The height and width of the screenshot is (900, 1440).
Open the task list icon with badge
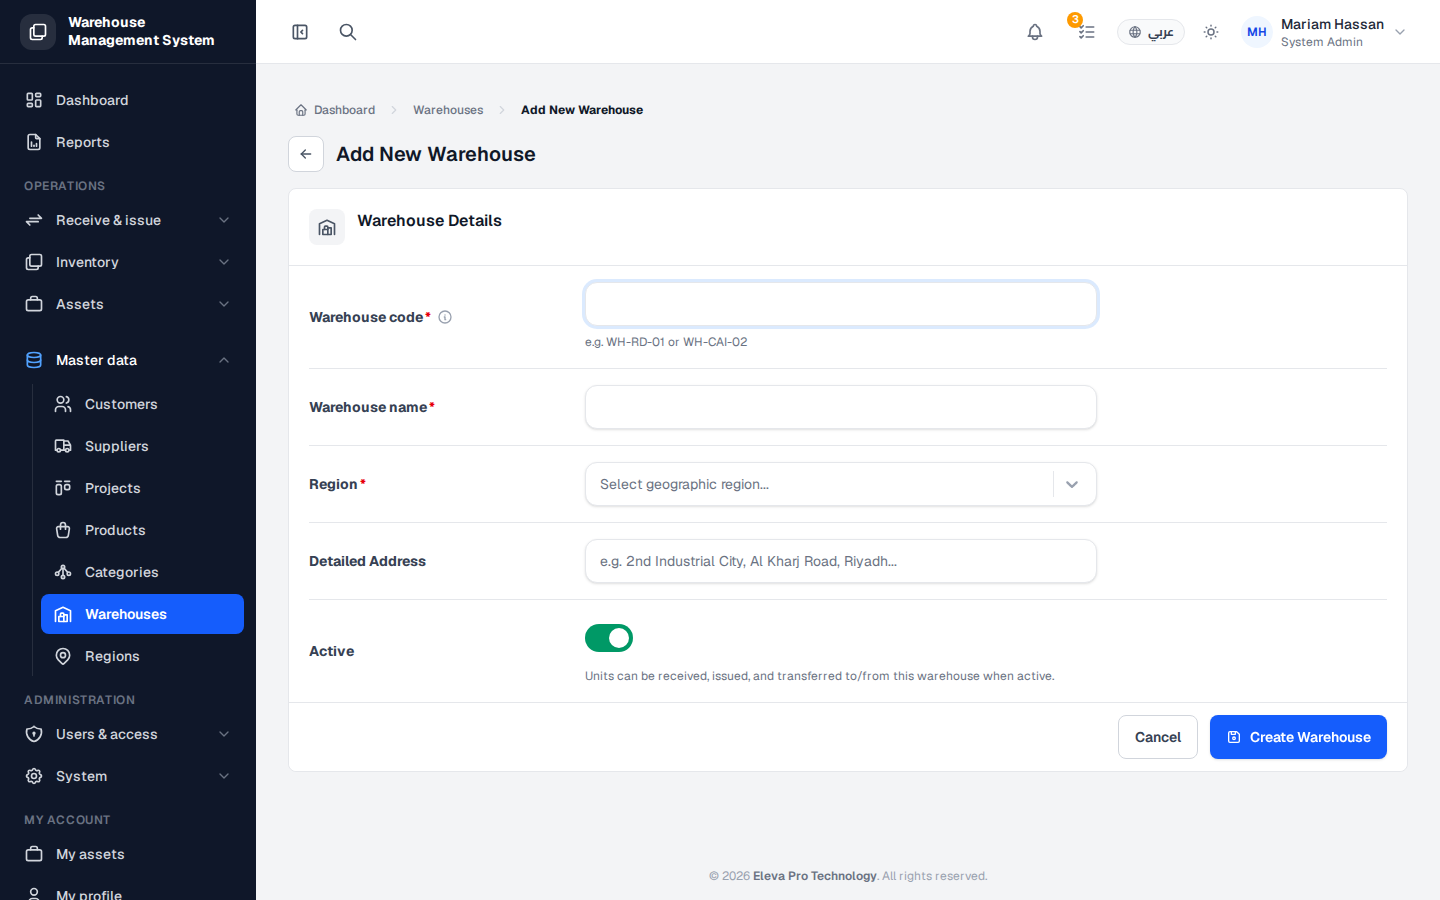tap(1086, 32)
